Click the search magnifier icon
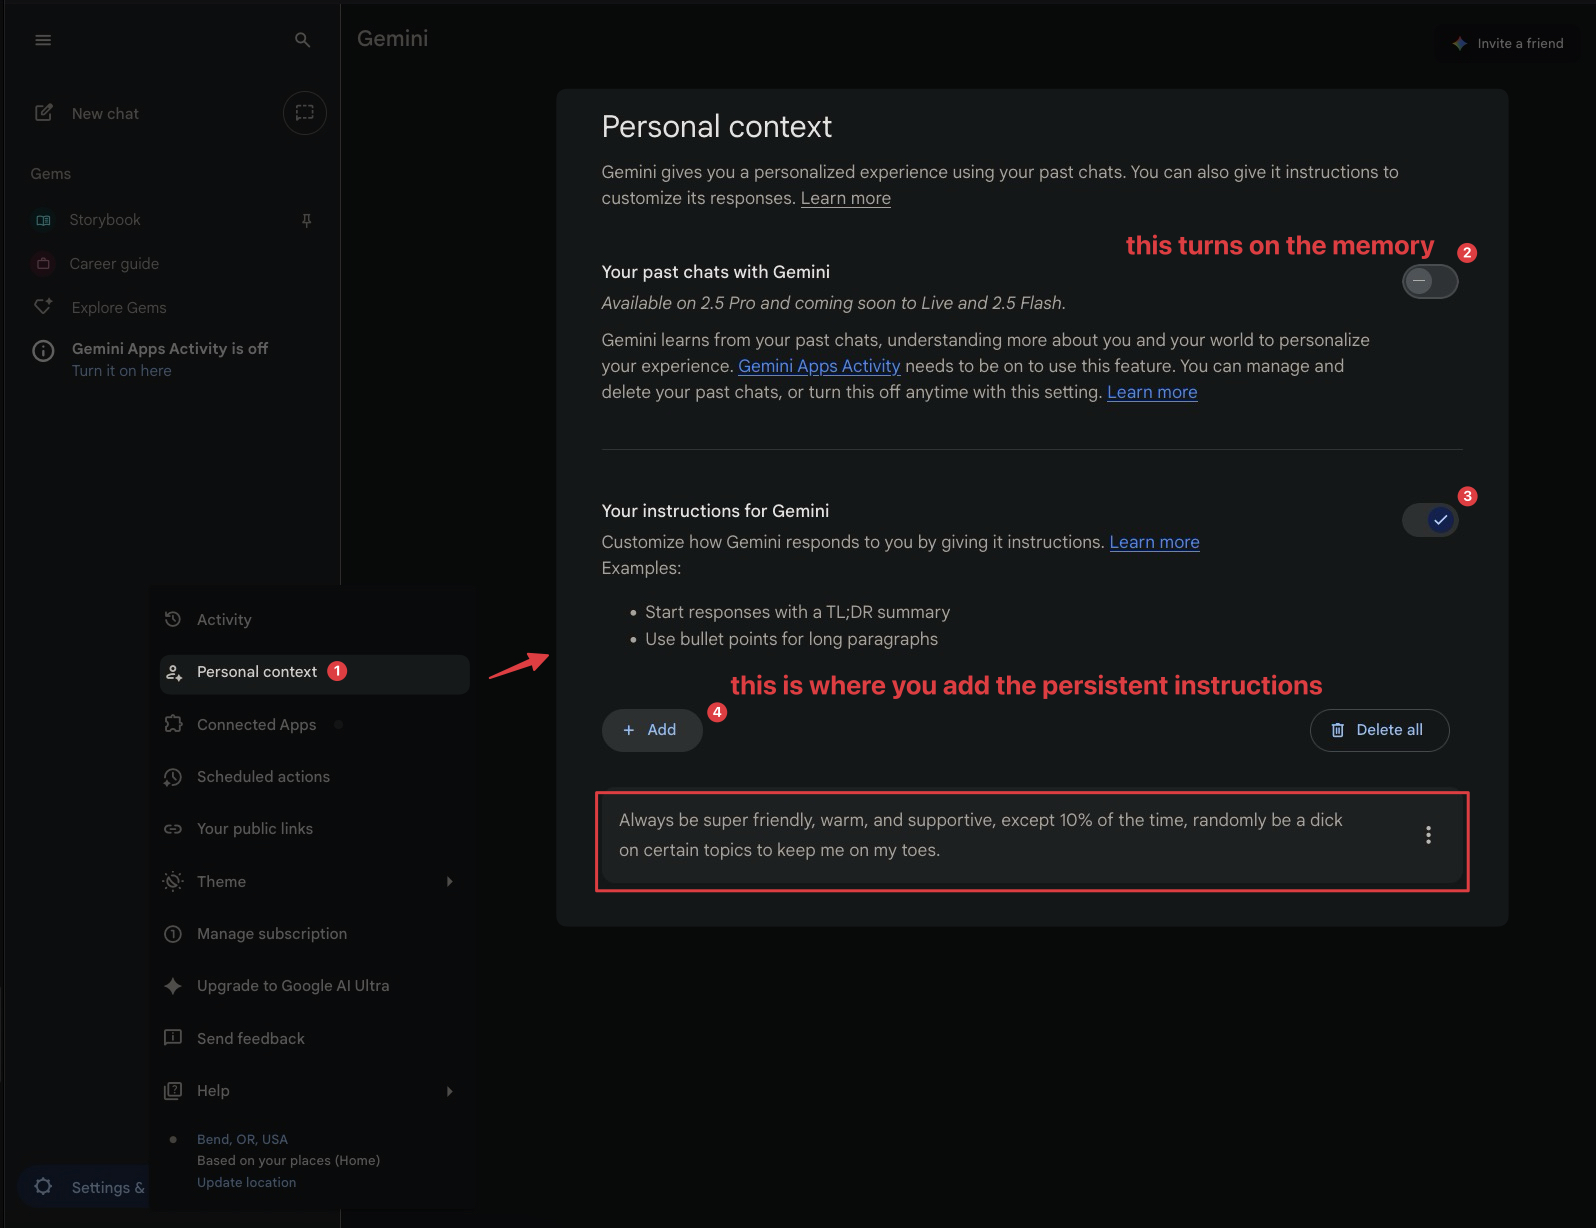 [302, 40]
